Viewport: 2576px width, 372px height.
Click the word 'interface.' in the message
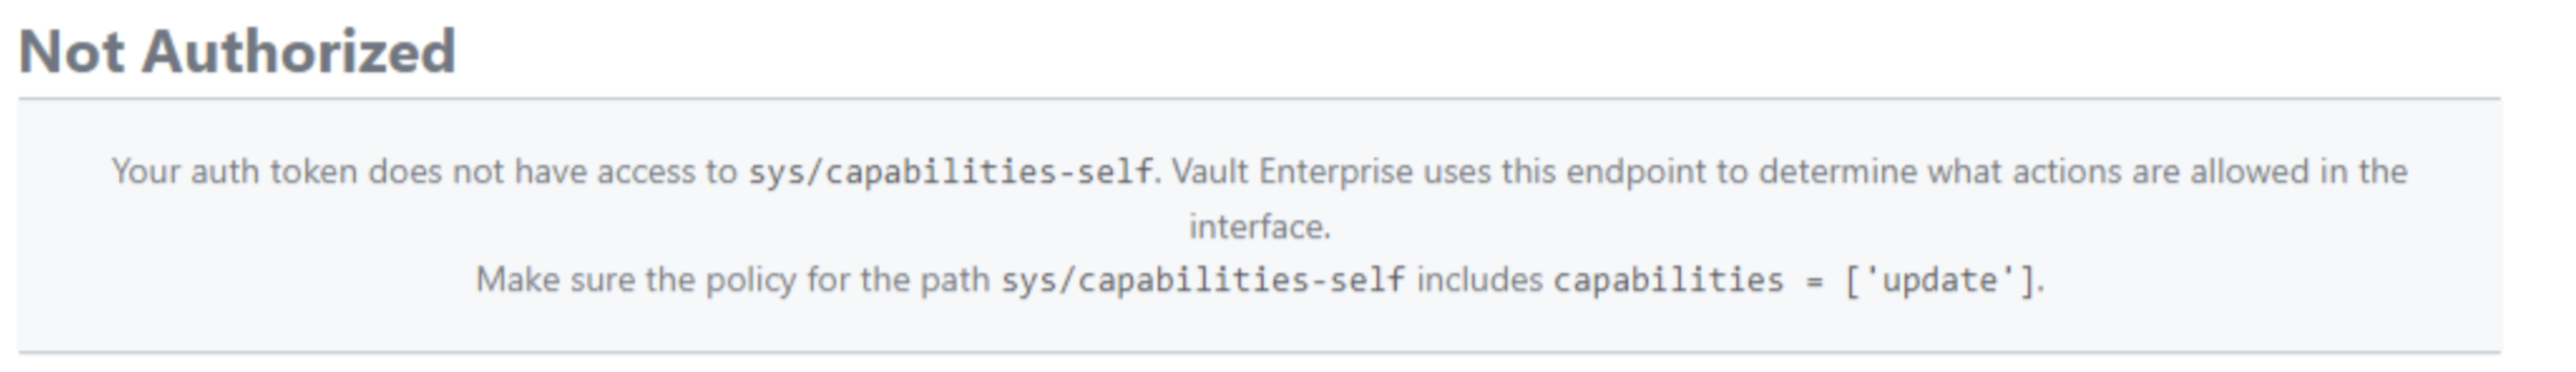tap(1259, 227)
